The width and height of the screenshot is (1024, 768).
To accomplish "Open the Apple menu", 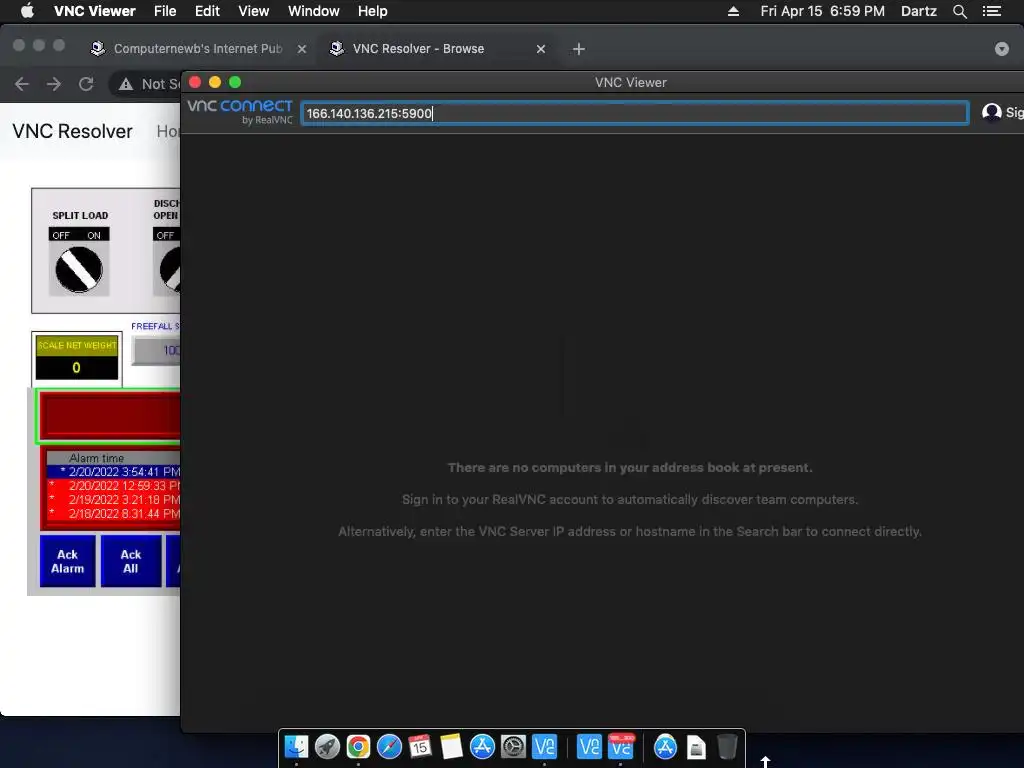I will point(27,11).
